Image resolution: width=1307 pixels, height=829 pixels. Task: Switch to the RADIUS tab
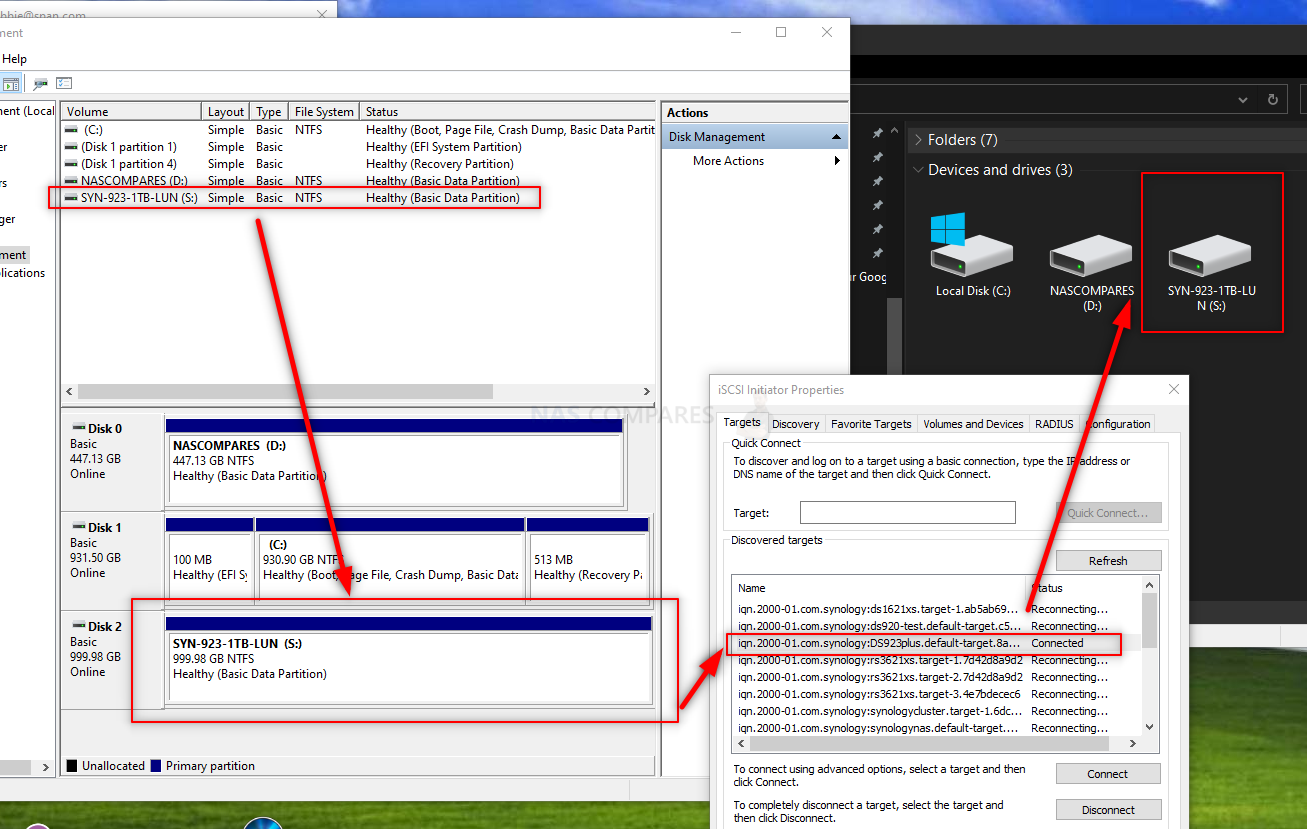pyautogui.click(x=1054, y=424)
